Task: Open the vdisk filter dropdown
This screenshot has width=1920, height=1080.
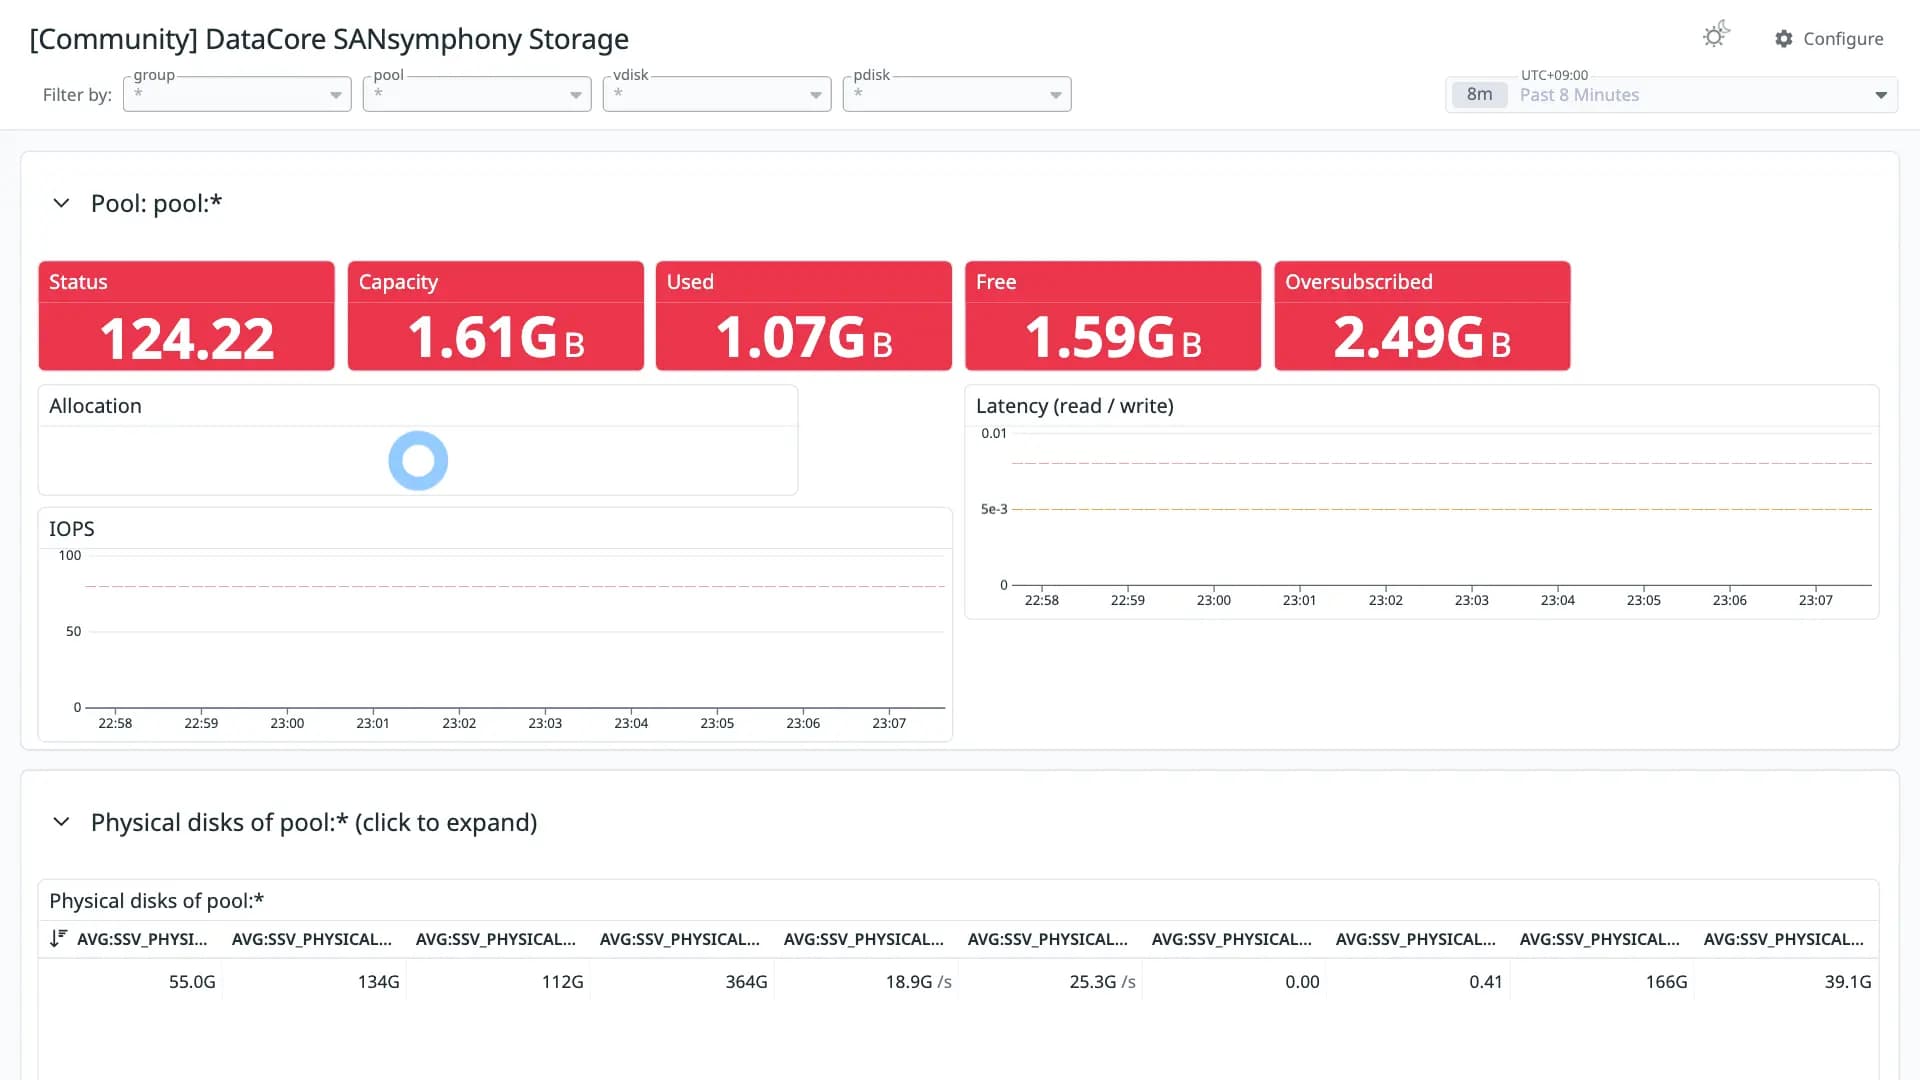Action: (717, 94)
